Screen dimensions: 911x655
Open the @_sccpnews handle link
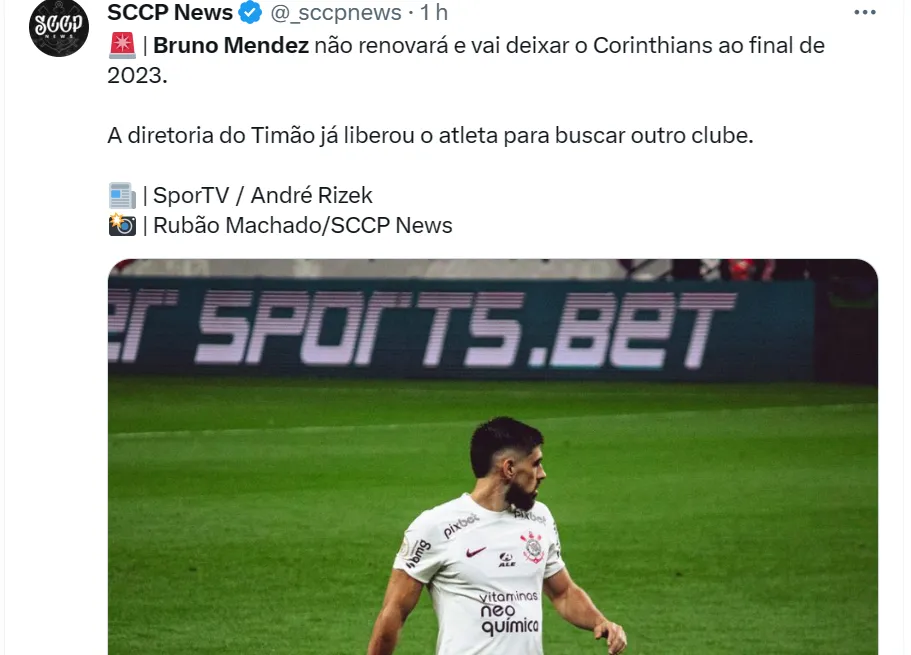click(x=336, y=12)
